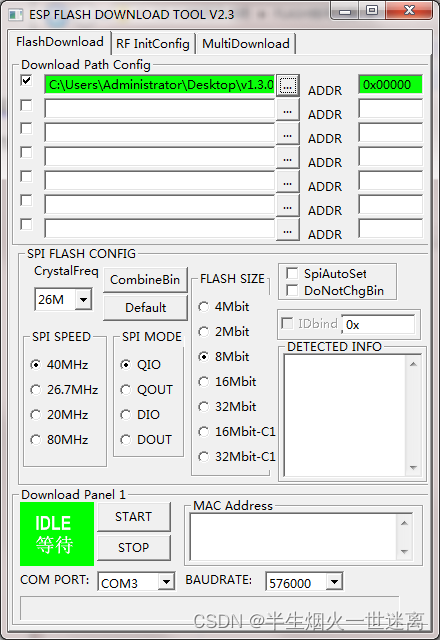Click the ESP Flash Download Tool title bar icon

pyautogui.click(x=16, y=15)
